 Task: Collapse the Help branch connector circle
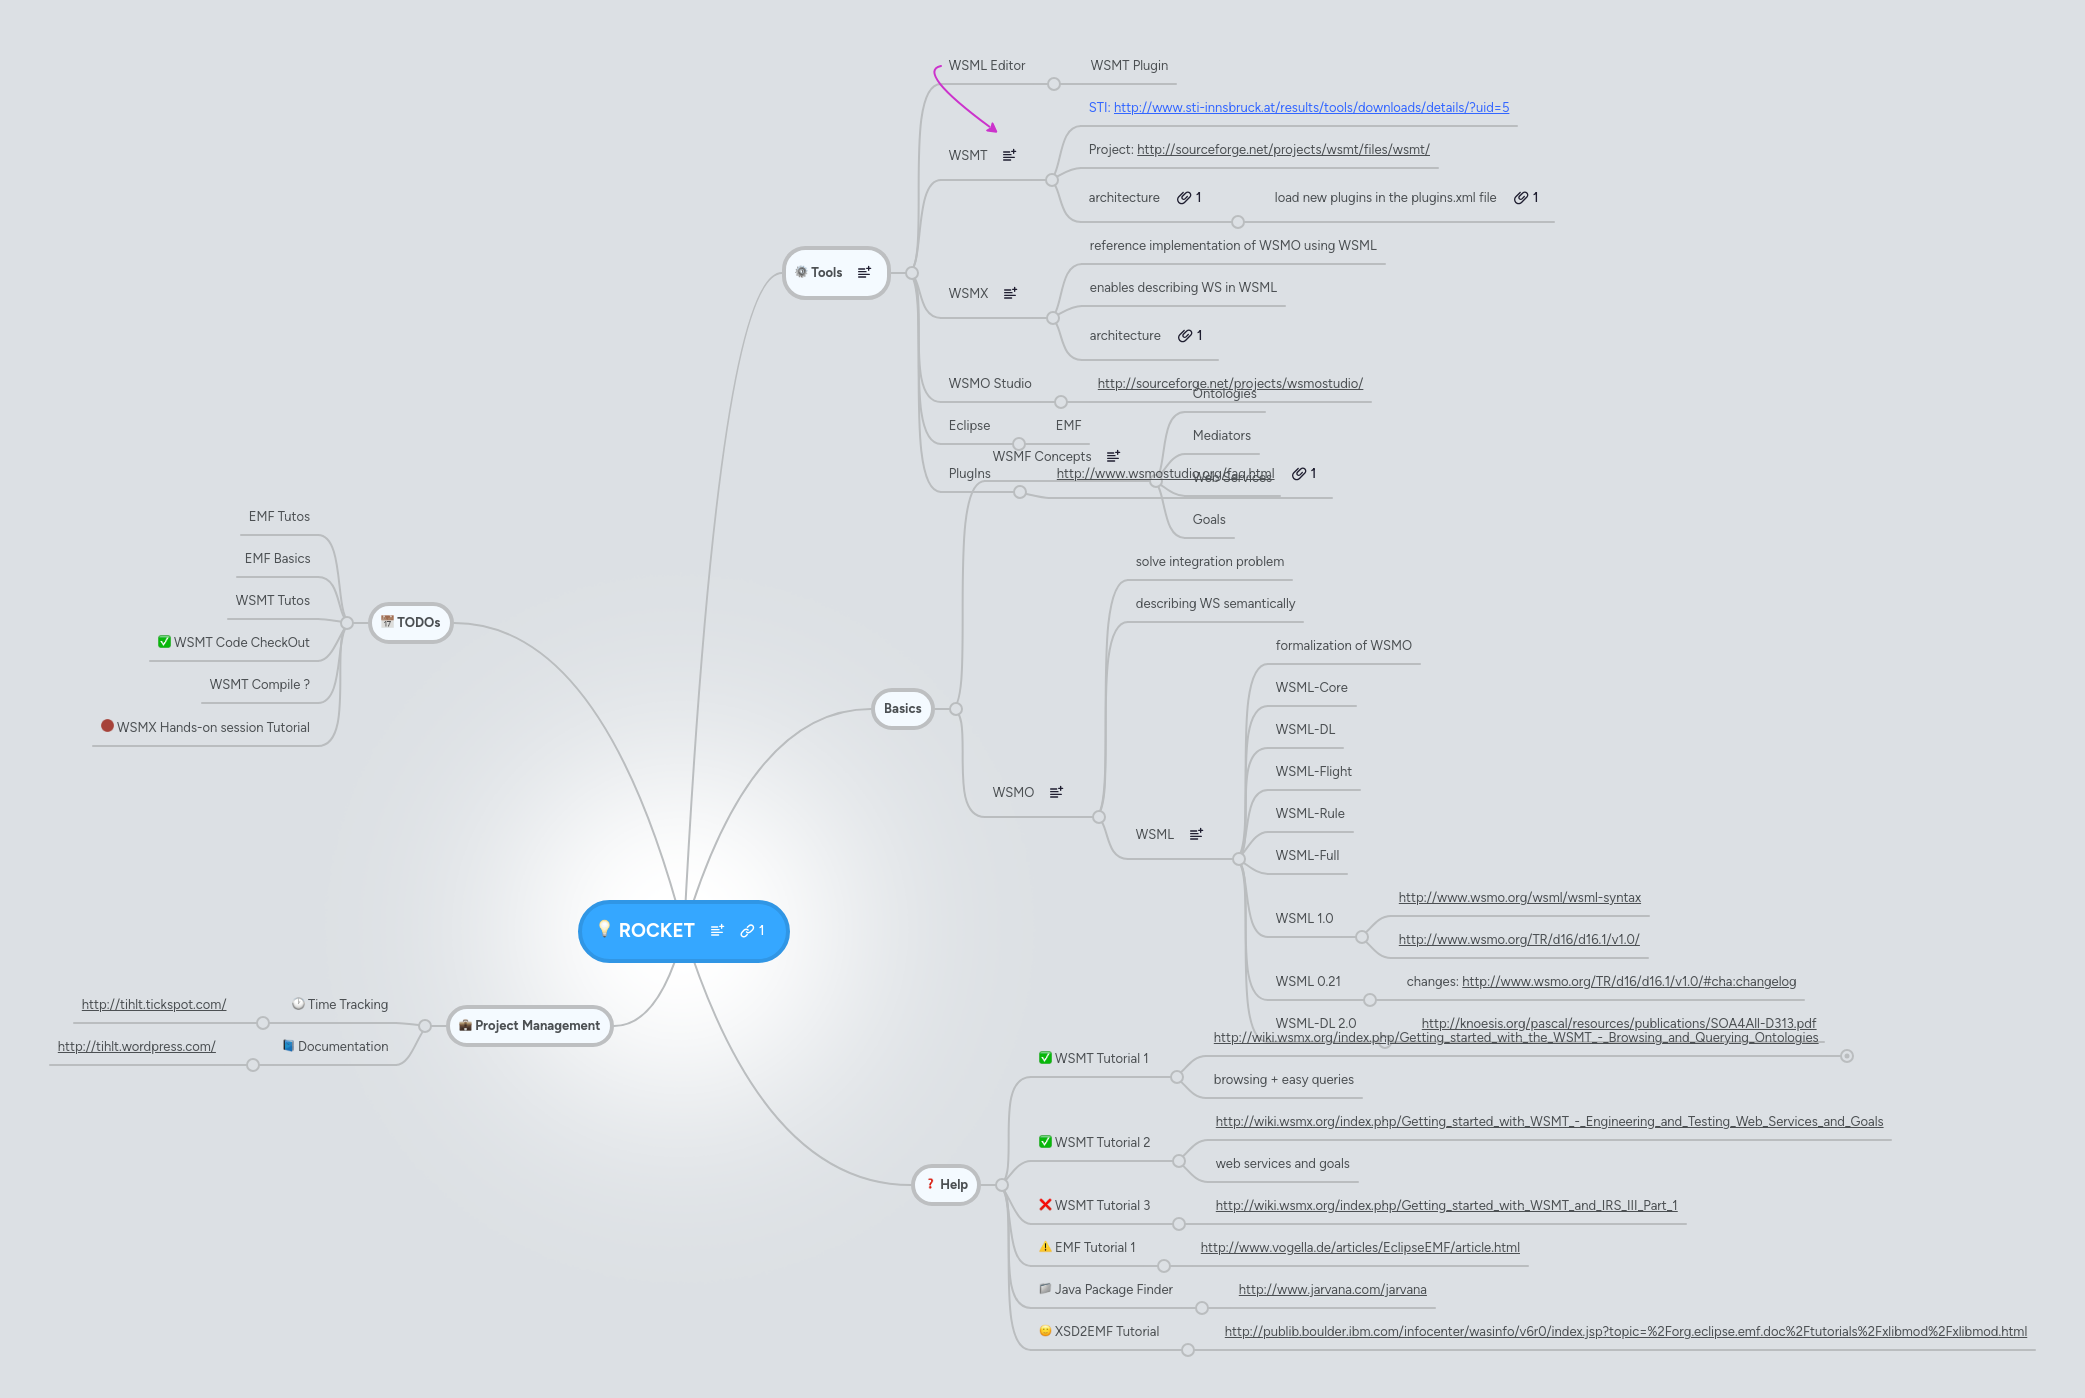1000,1185
